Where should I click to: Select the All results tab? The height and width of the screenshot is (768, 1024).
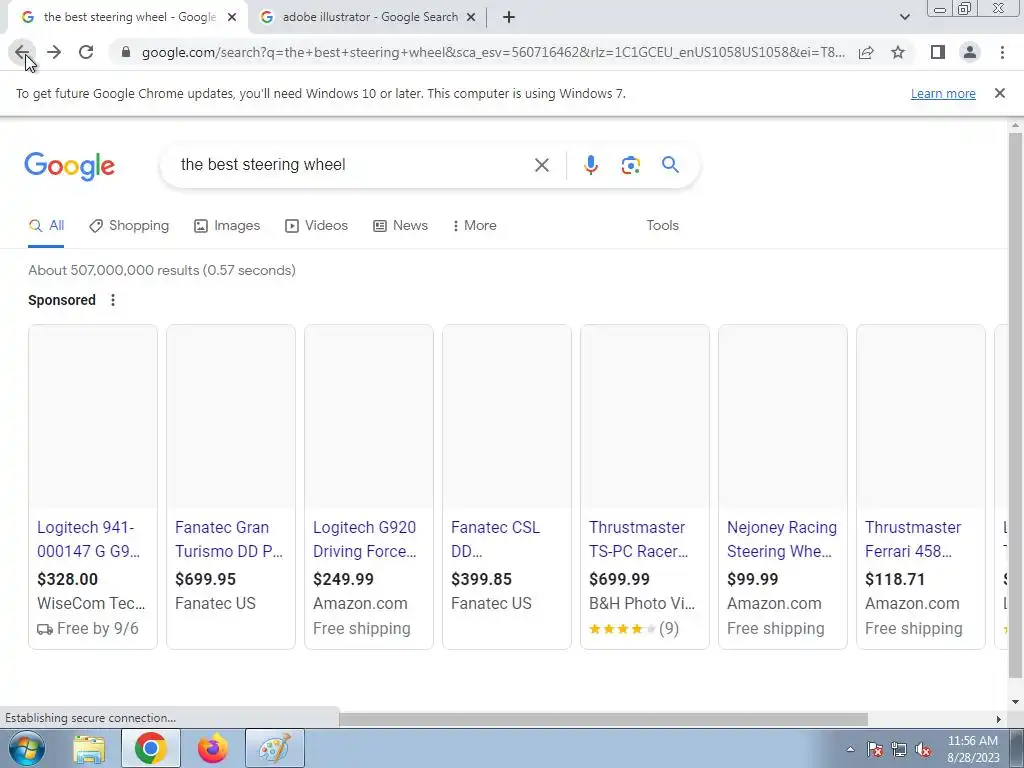point(46,225)
